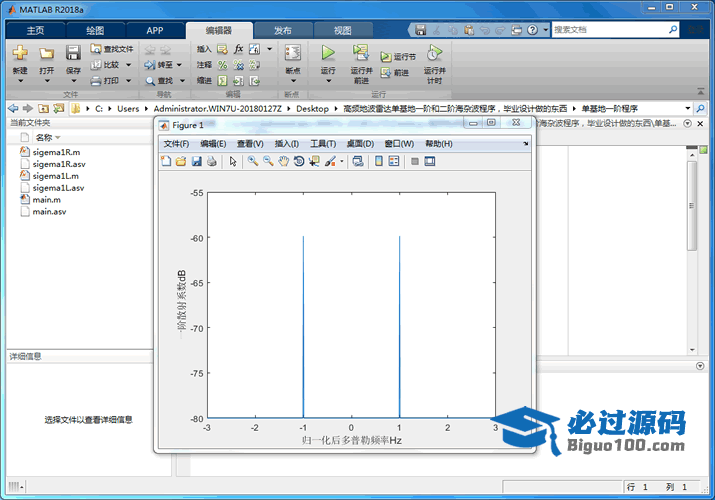Toggle Edit Plot arrow tool in Figure 1
The width and height of the screenshot is (715, 500).
tap(233, 161)
